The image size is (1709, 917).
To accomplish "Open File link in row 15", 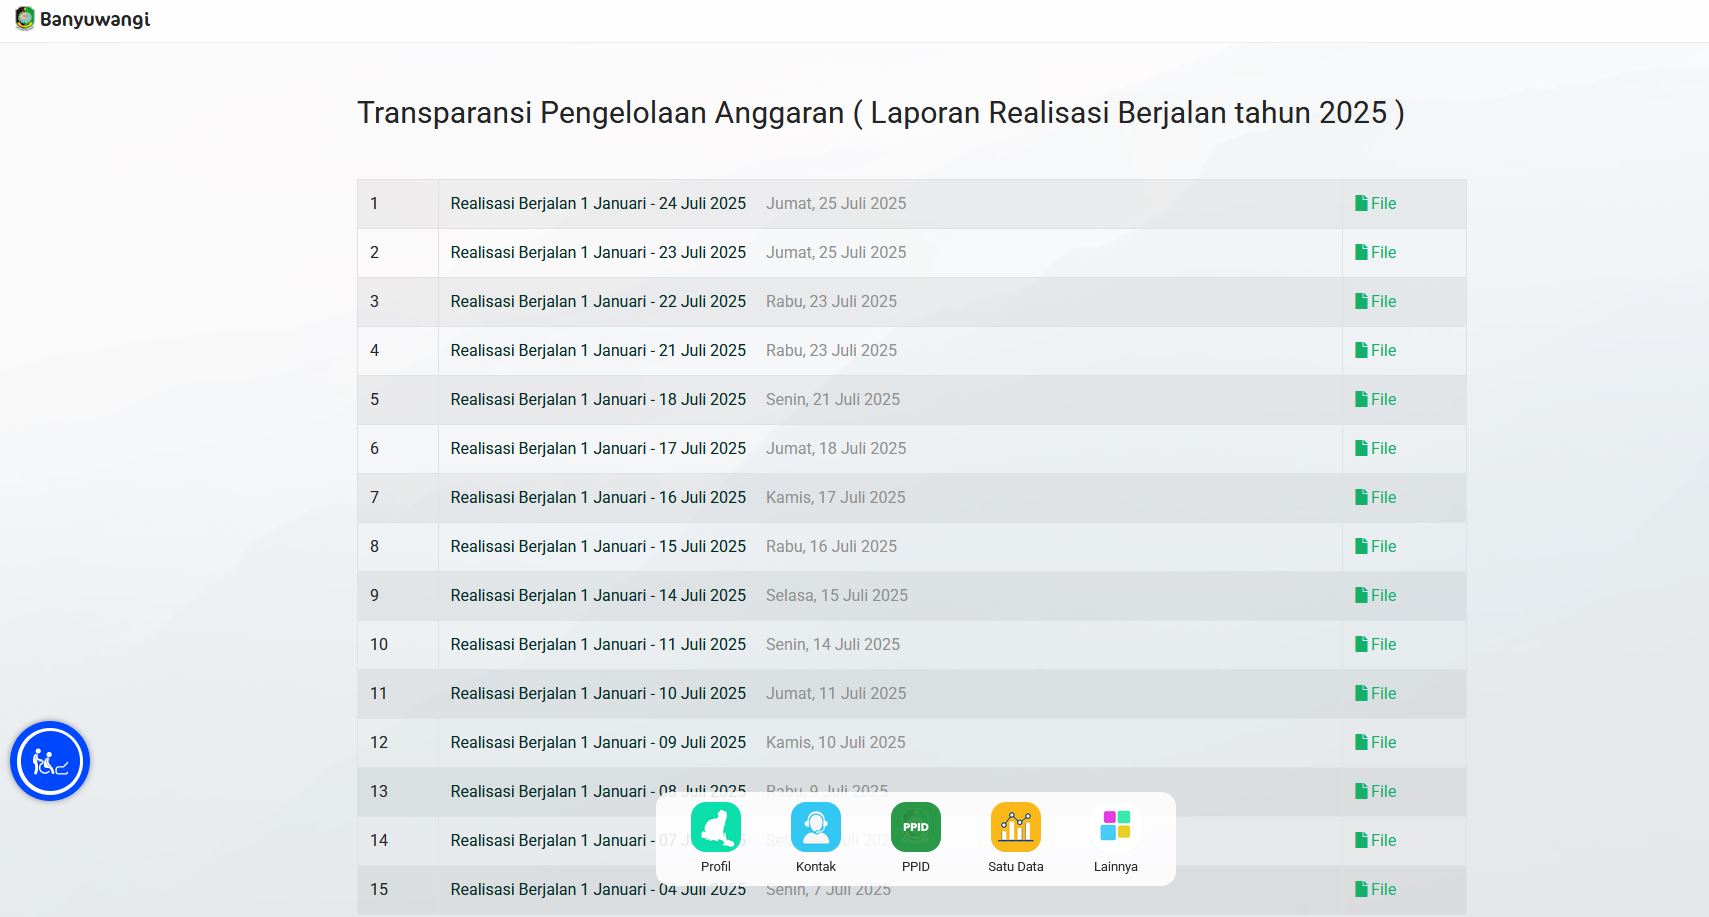I will [1376, 889].
